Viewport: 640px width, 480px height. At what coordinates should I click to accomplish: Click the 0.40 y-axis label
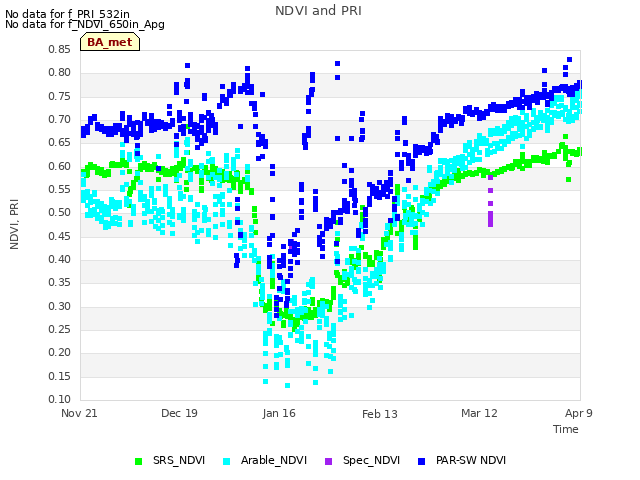click(60, 260)
